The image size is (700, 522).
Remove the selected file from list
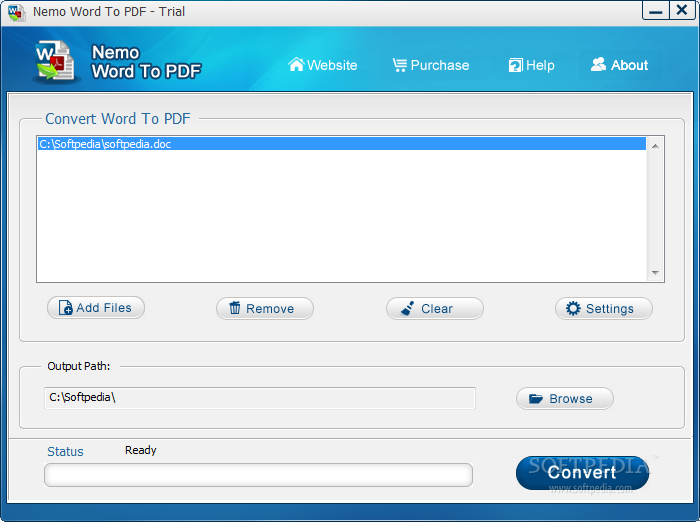click(x=265, y=309)
